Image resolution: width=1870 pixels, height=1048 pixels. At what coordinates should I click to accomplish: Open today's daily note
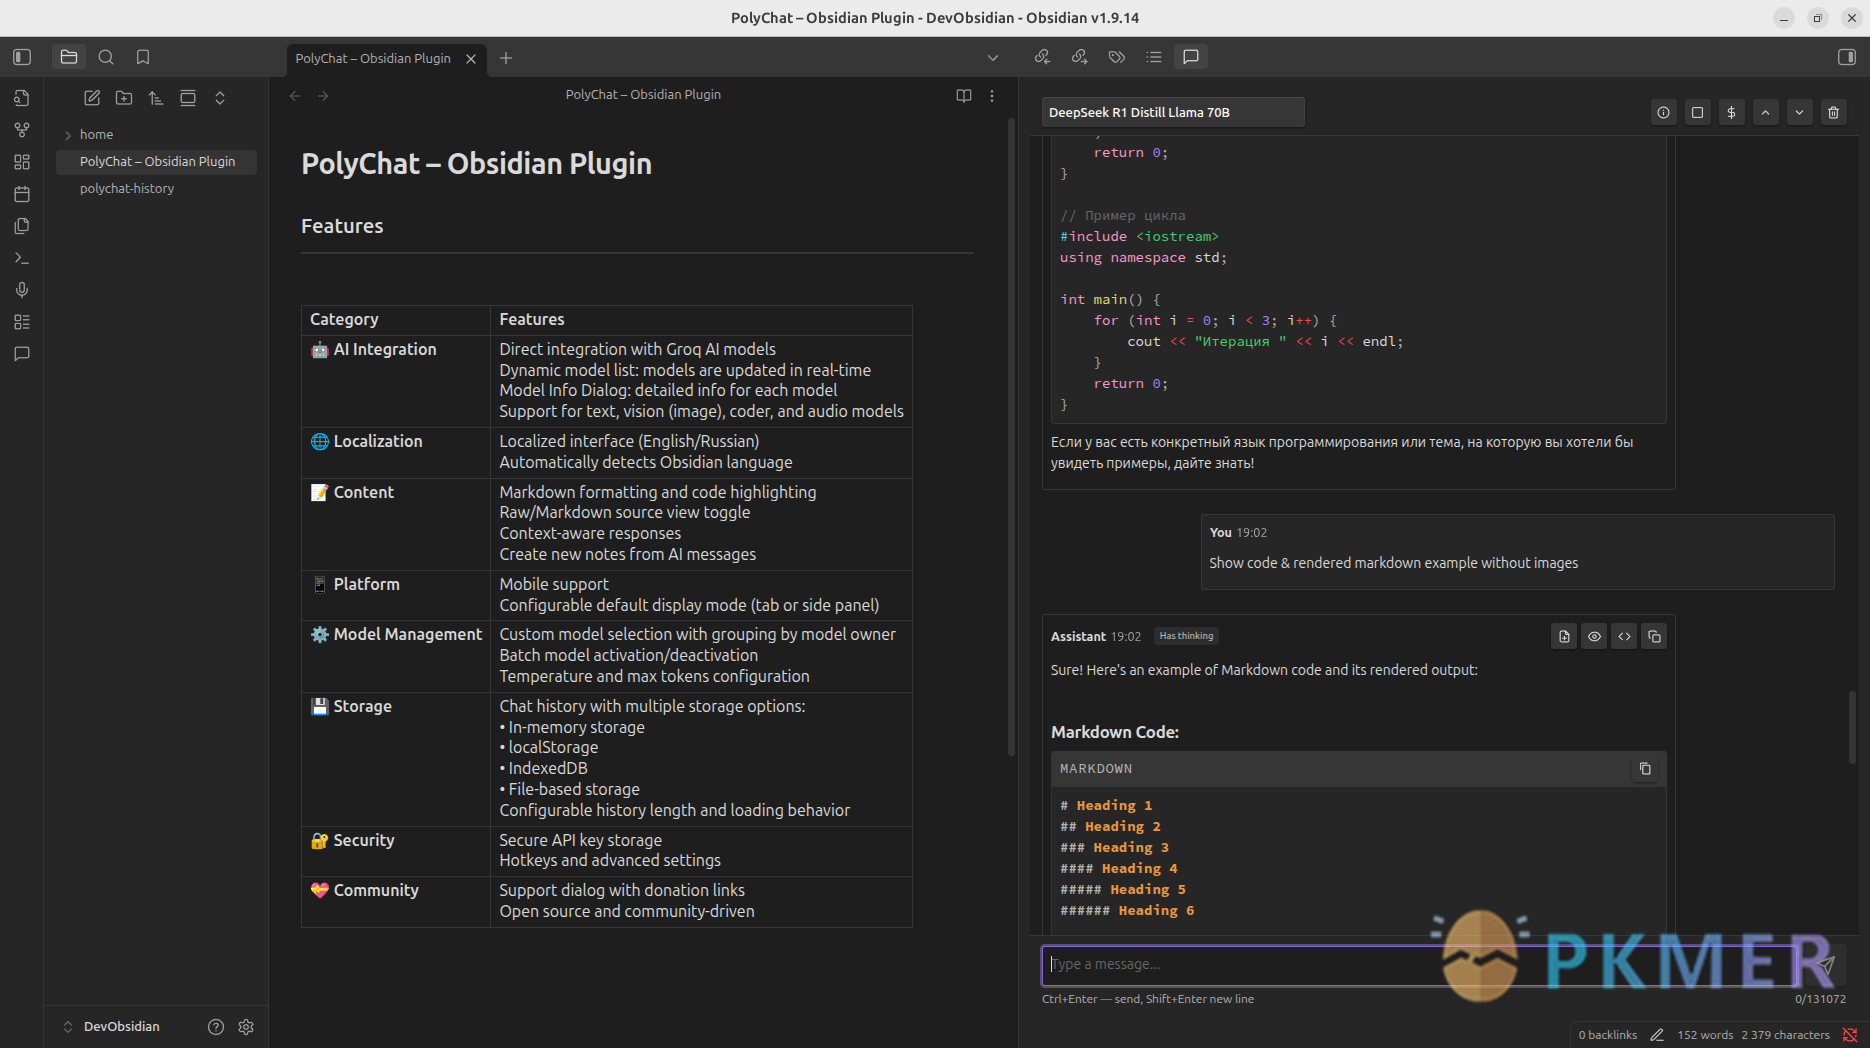22,194
